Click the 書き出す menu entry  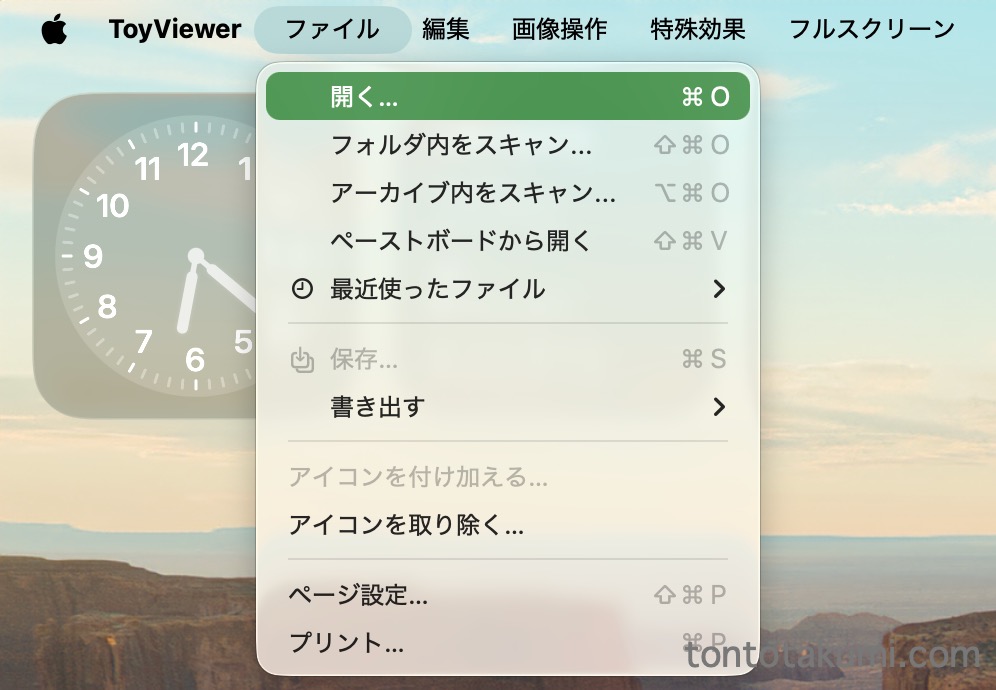pos(378,407)
